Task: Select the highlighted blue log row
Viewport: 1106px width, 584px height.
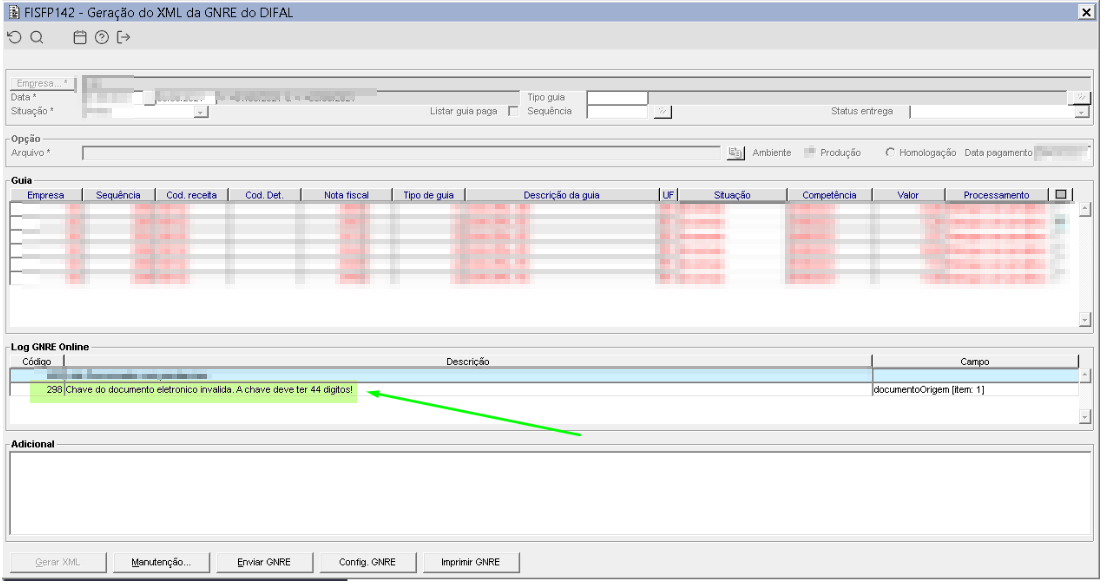Action: [544, 376]
